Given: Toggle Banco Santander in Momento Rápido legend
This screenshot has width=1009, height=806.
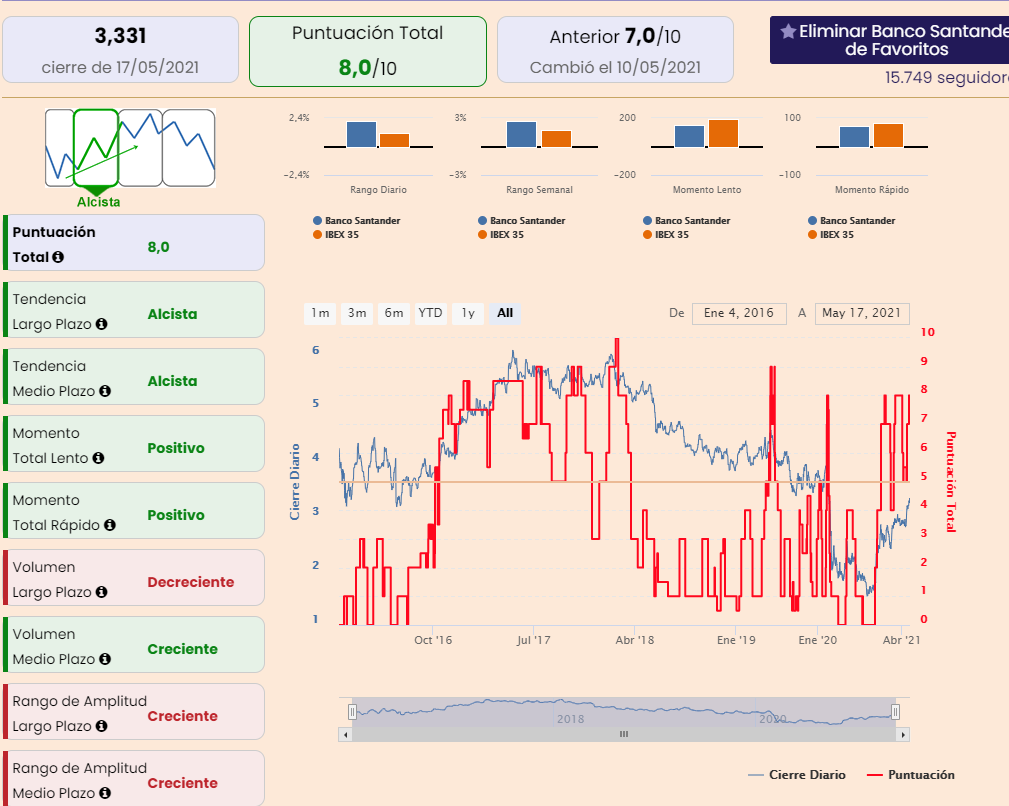Looking at the screenshot, I should pos(851,221).
